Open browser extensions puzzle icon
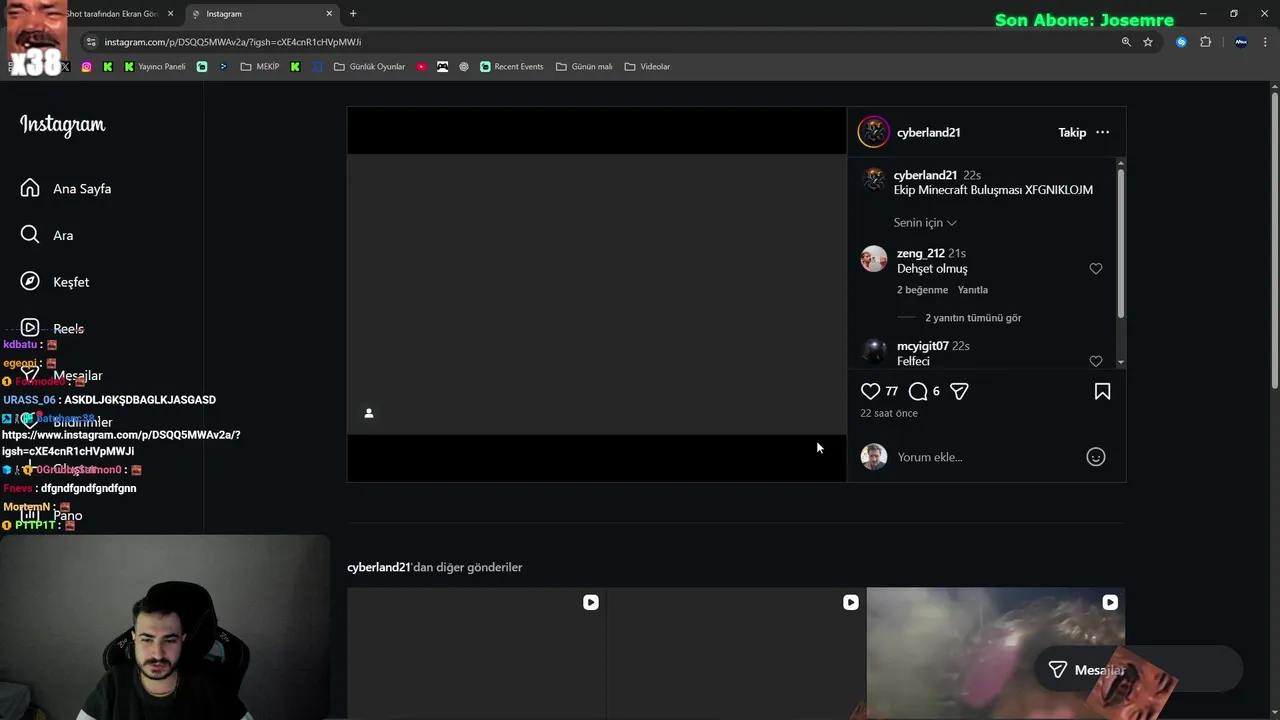Viewport: 1280px width, 720px height. (1205, 42)
